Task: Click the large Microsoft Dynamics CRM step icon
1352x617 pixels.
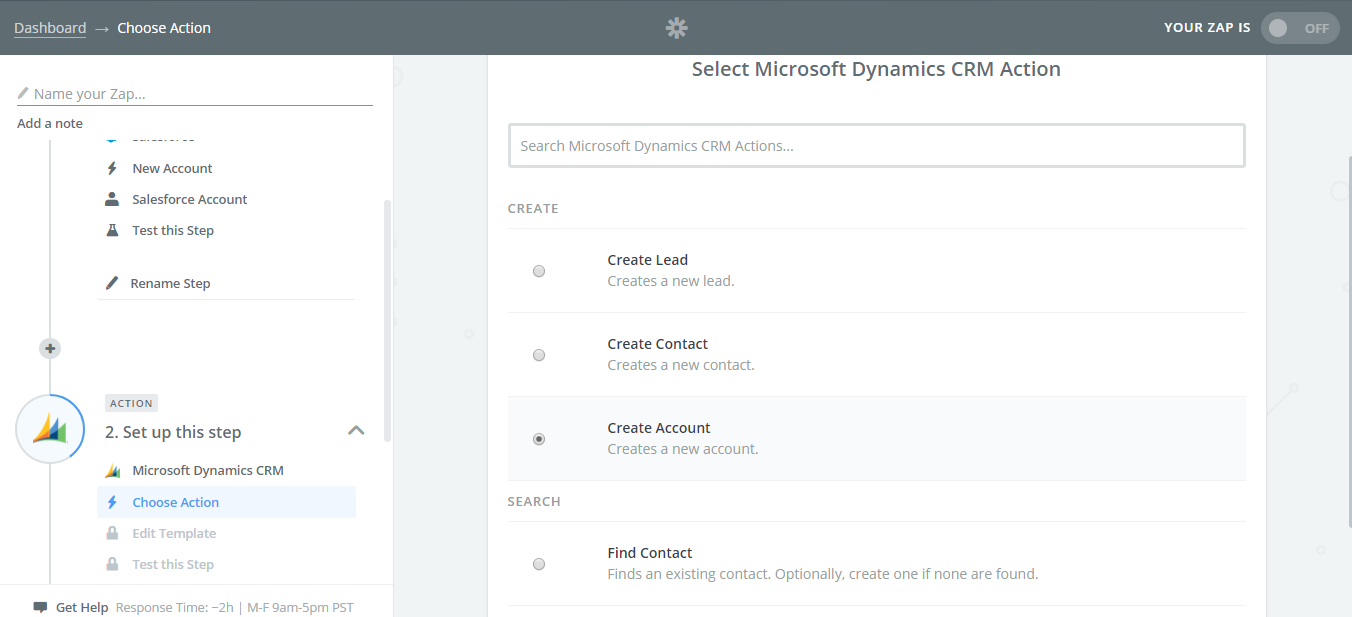Action: tap(50, 428)
